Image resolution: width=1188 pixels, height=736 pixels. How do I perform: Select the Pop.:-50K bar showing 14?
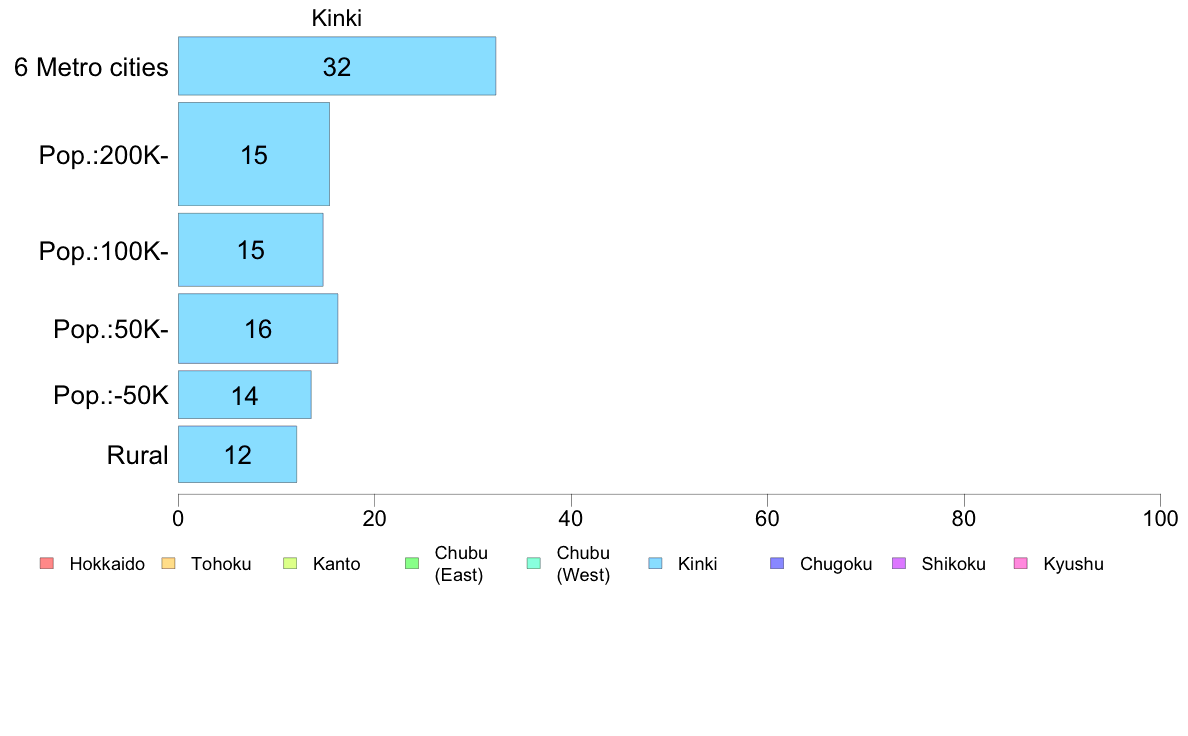pyautogui.click(x=245, y=394)
